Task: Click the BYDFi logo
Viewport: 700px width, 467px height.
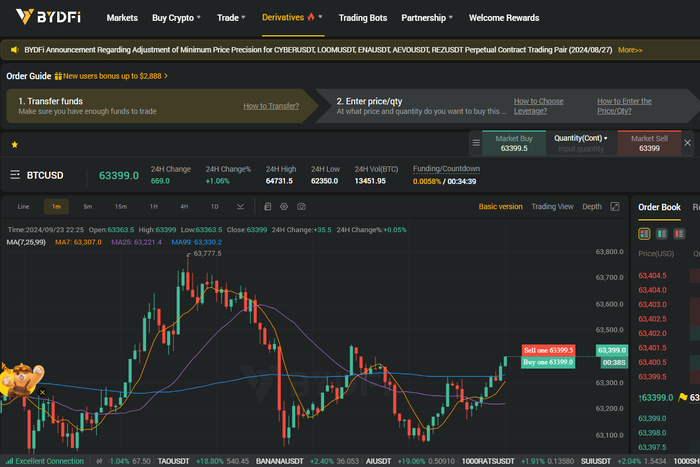Action: tap(48, 17)
